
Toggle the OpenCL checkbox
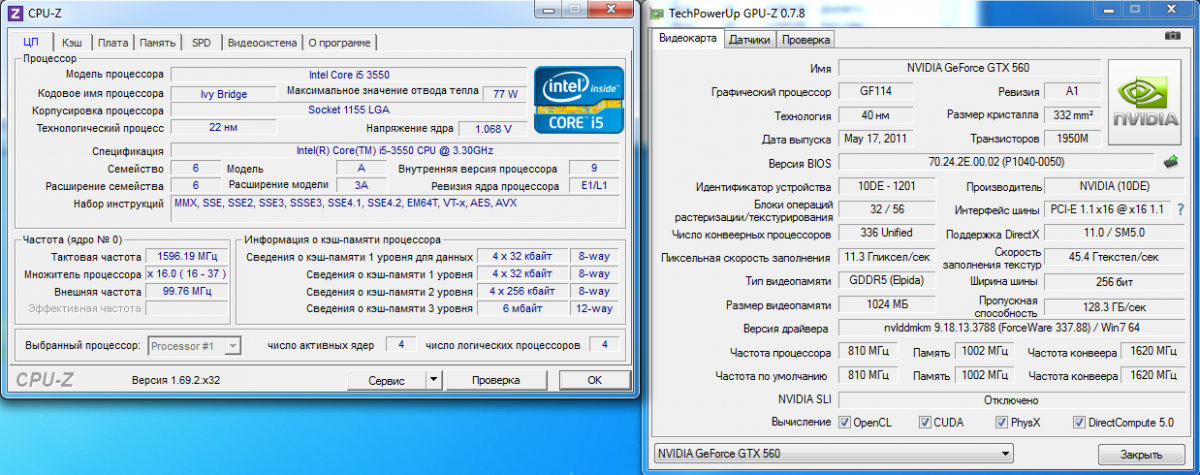click(845, 422)
